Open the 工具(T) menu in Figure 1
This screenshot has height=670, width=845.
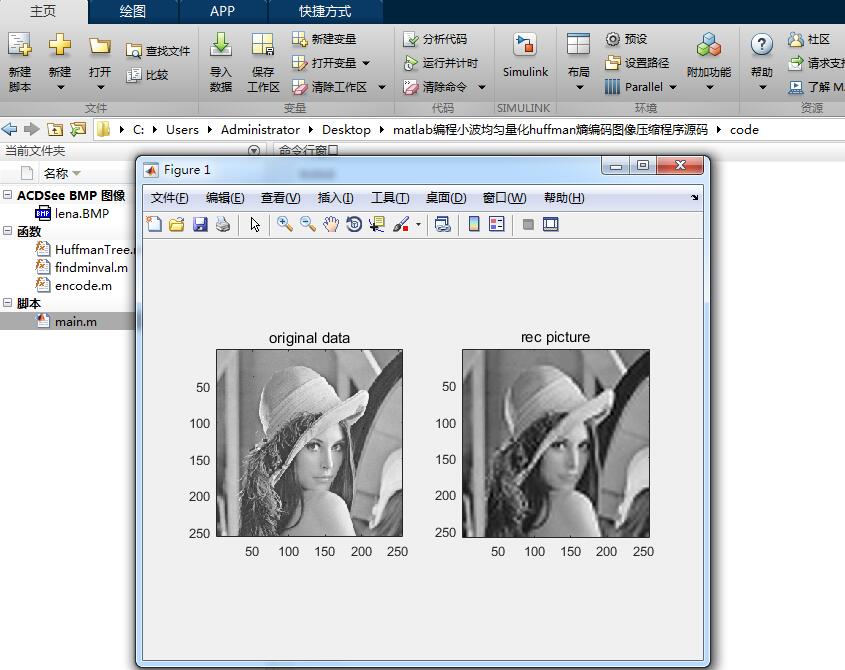pyautogui.click(x=390, y=198)
